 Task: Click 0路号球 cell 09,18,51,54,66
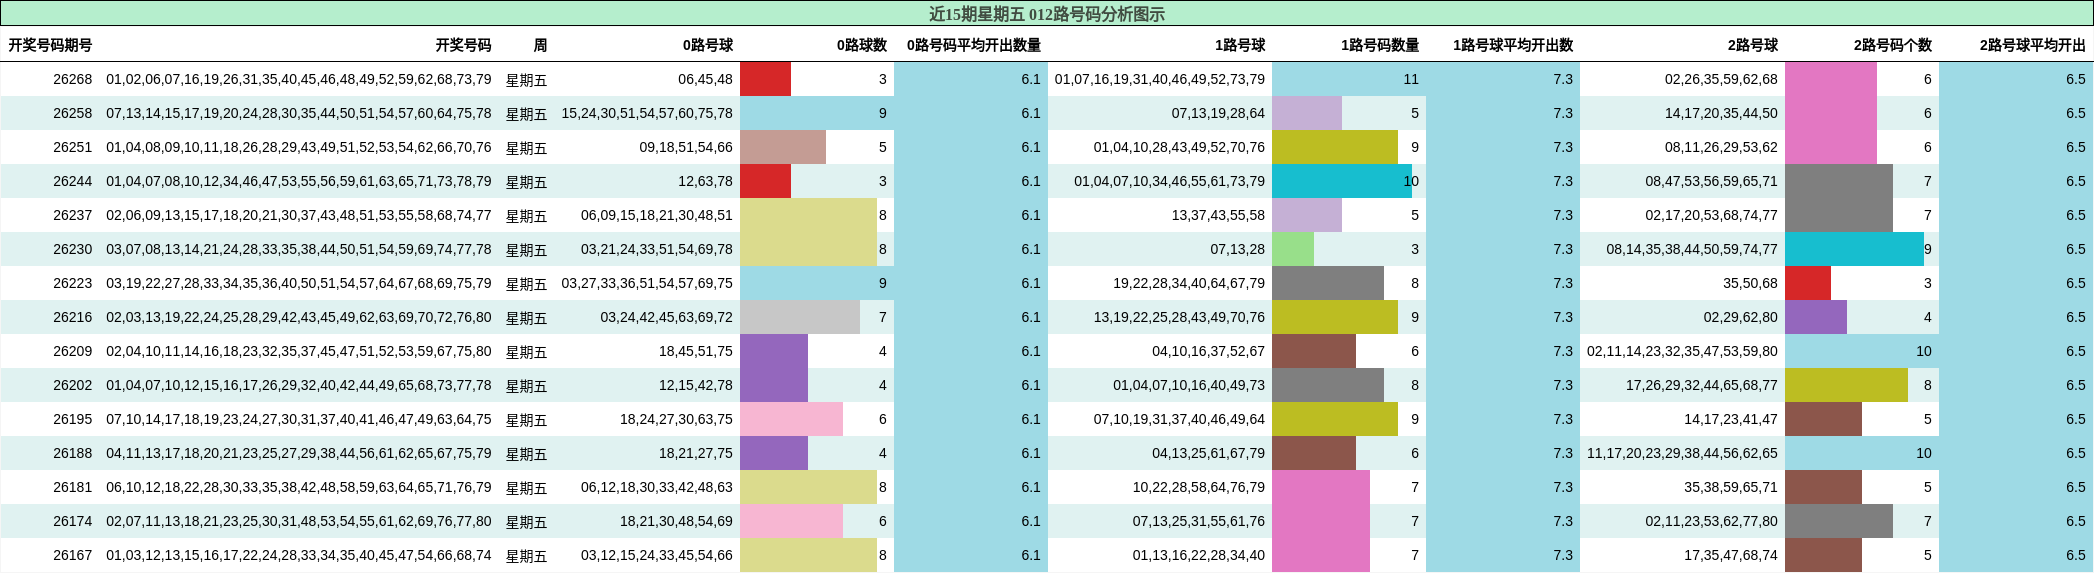(x=686, y=147)
